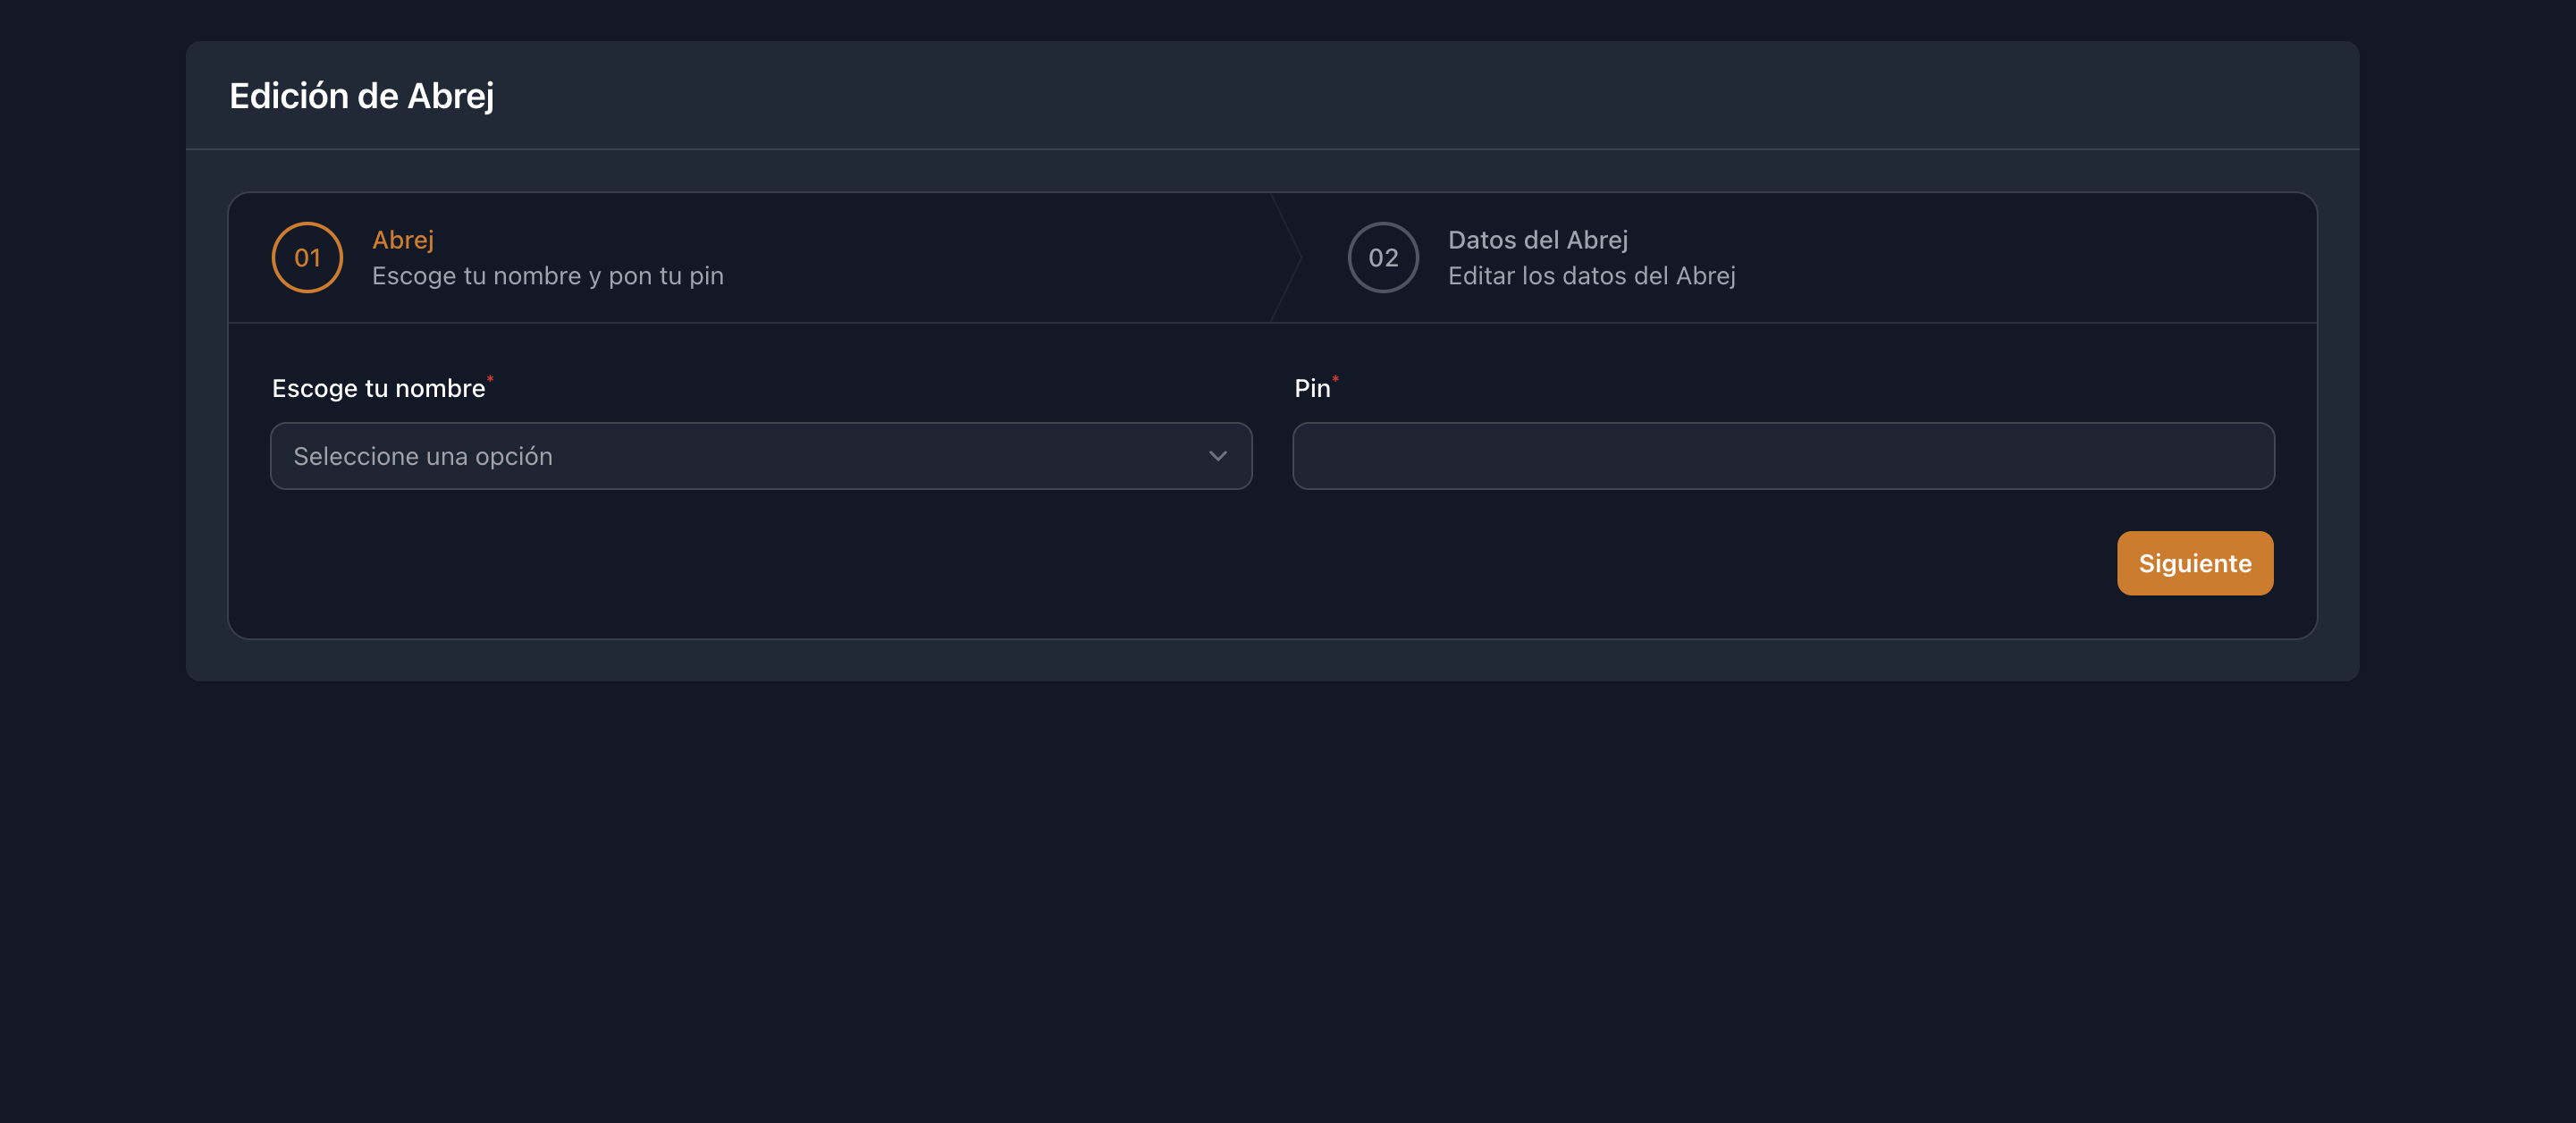The image size is (2576, 1123).
Task: Select the orange Abrej step title
Action: coord(403,240)
